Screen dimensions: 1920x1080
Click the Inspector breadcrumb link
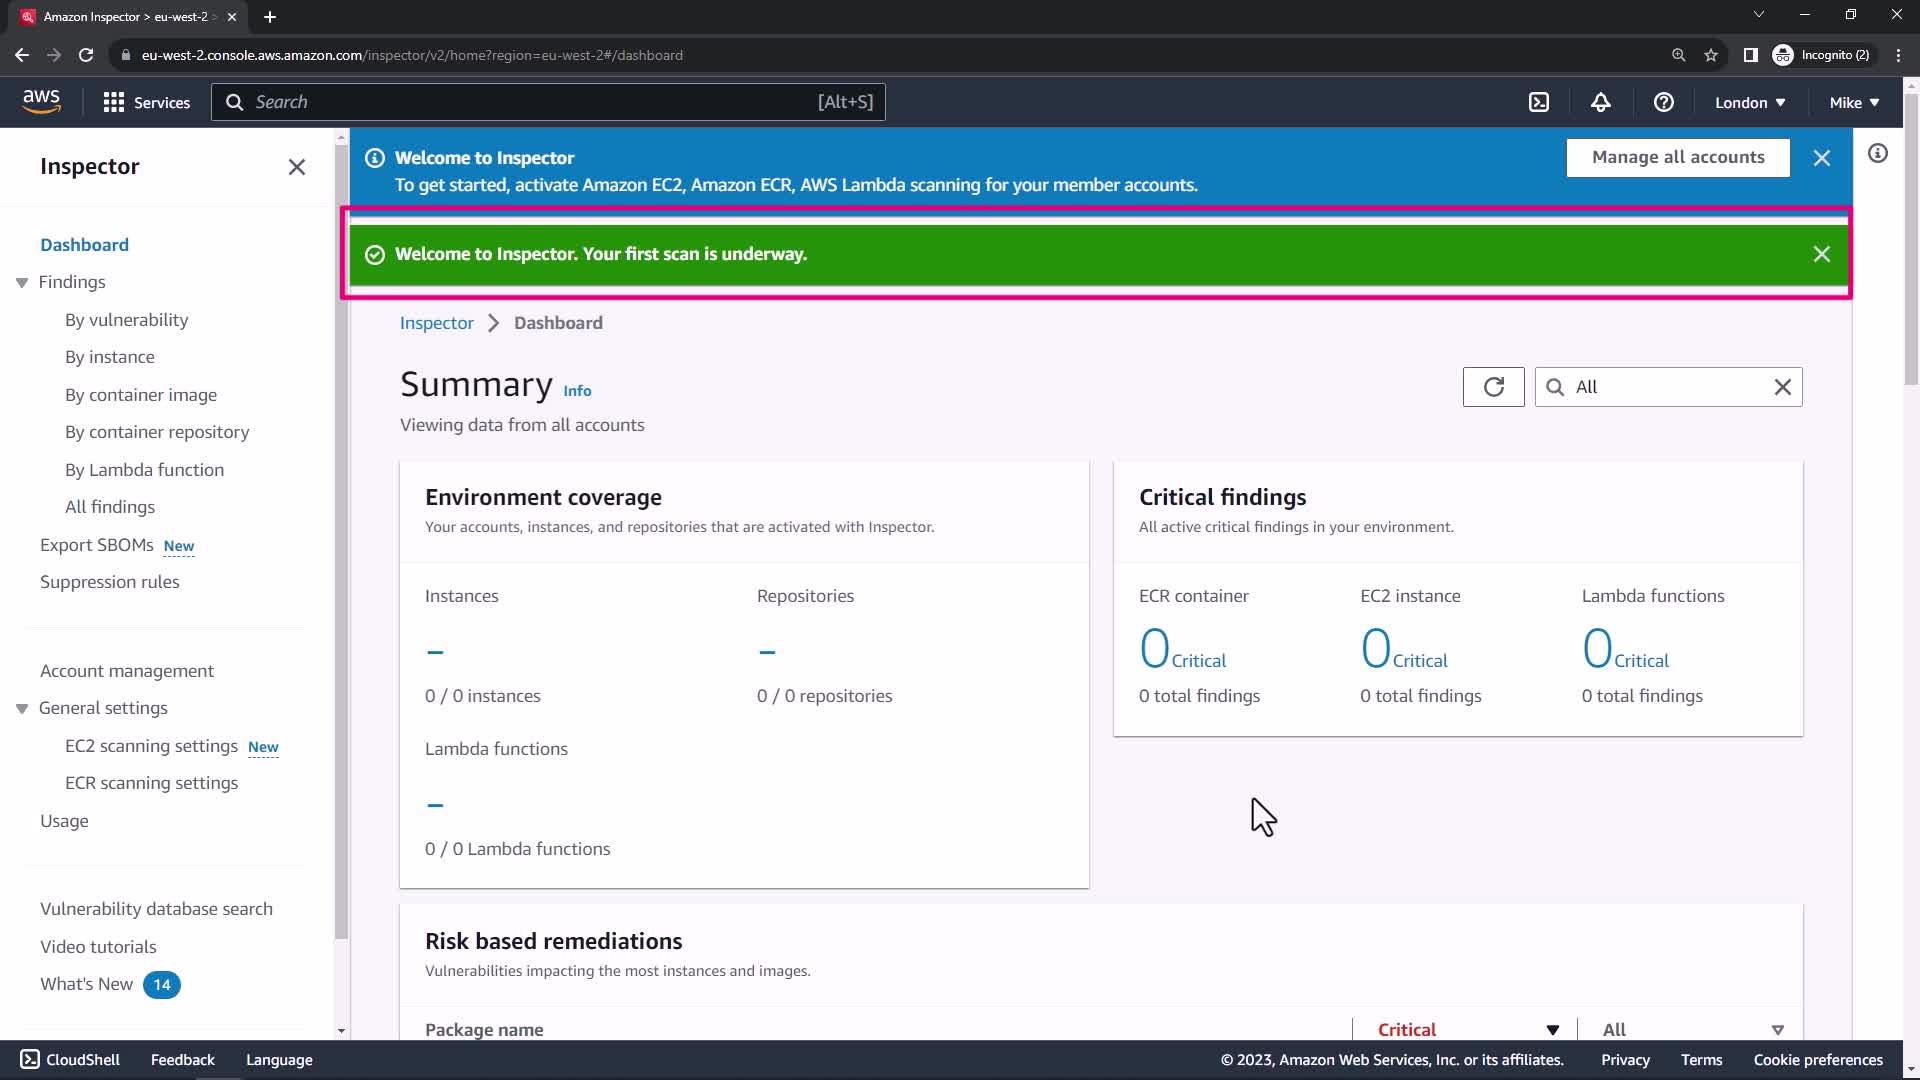pos(436,323)
